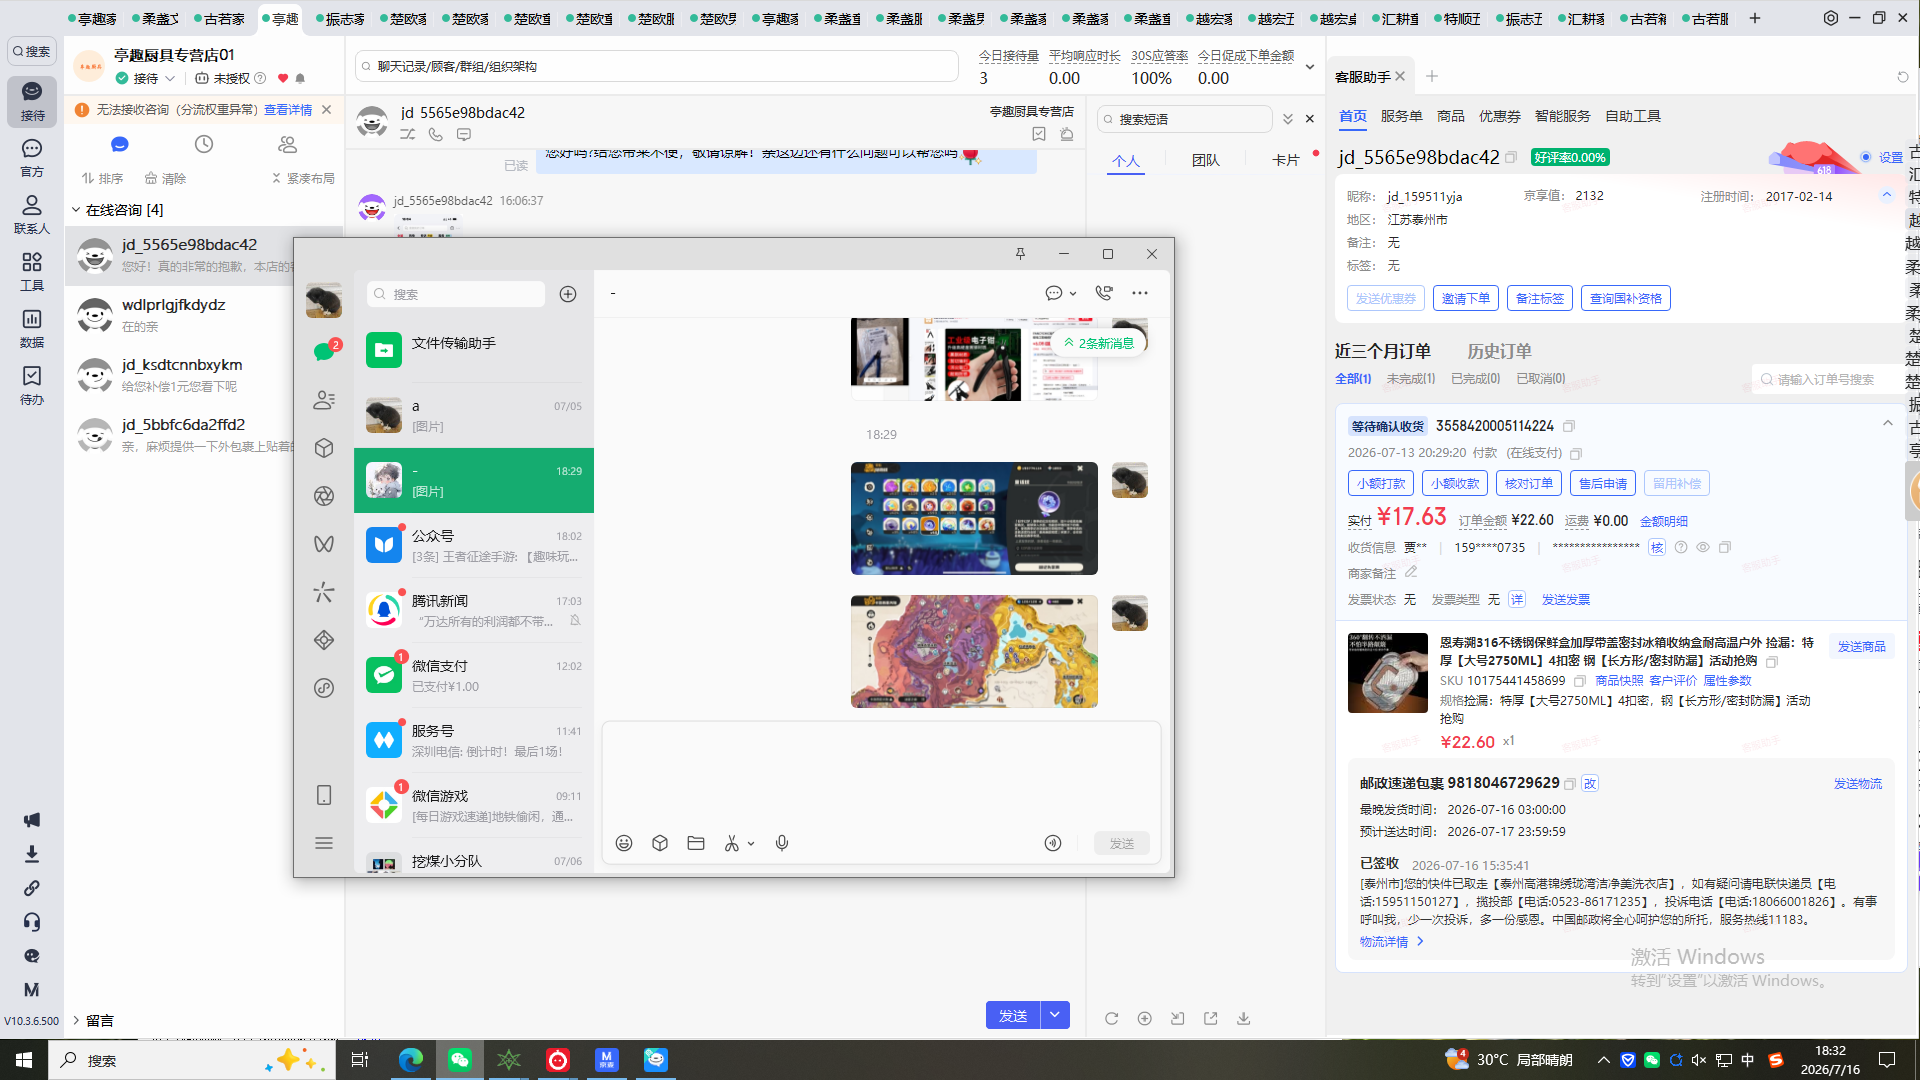1920x1080 pixels.
Task: Switch to the 优惠券 tab
Action: 1499,116
